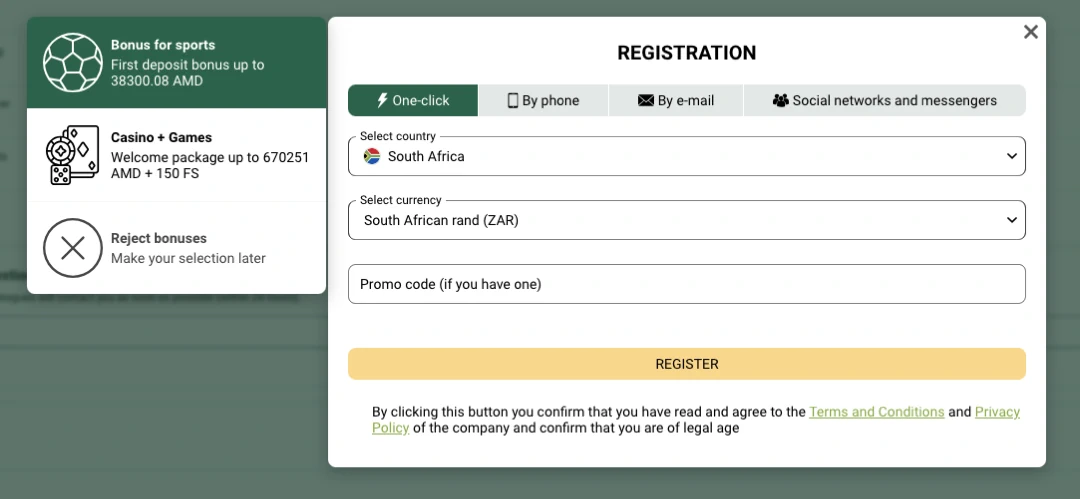Switch to Social networks and messengers tab

(x=885, y=100)
